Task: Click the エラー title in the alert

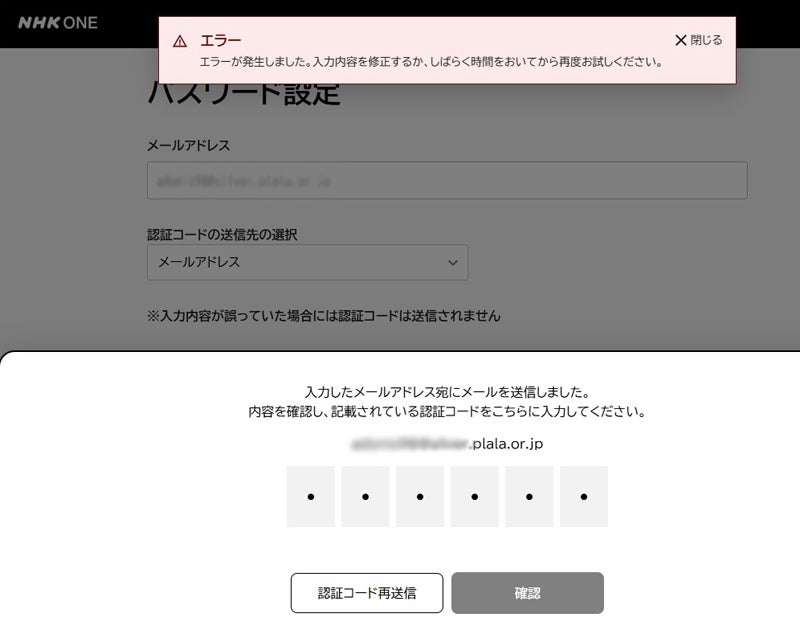Action: (221, 40)
